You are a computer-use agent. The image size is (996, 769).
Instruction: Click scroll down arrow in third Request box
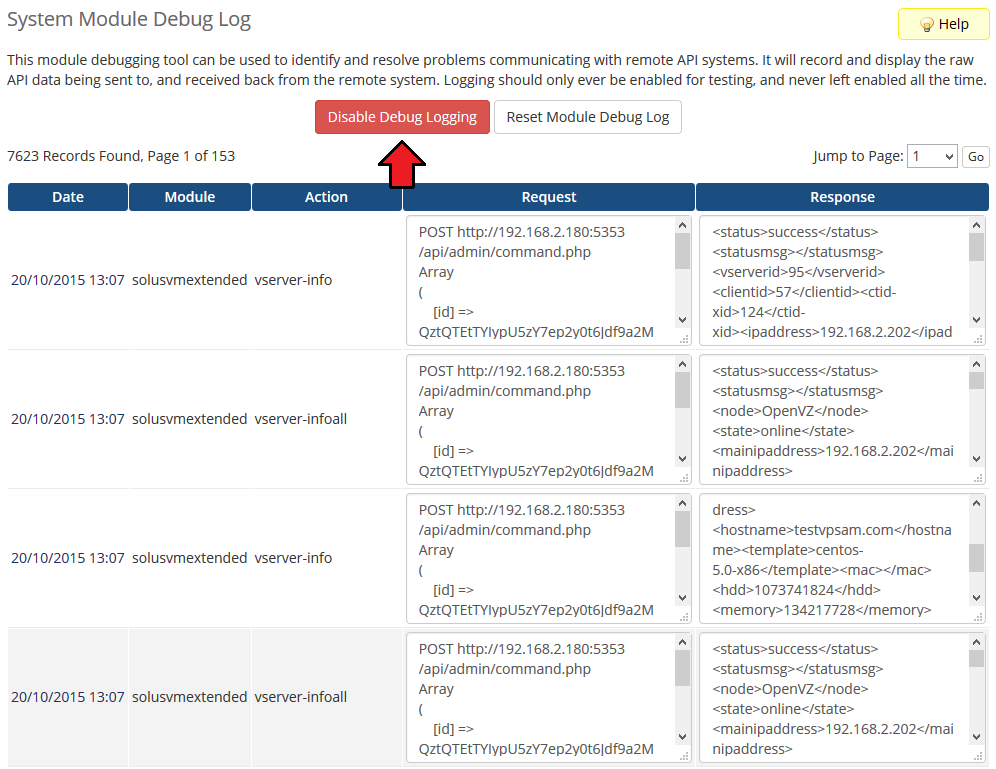(x=682, y=598)
